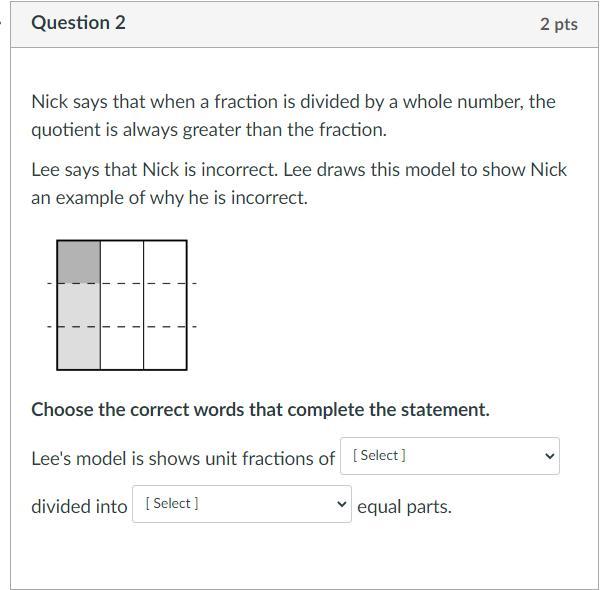Click the light gray middle-left model cell

[79, 304]
